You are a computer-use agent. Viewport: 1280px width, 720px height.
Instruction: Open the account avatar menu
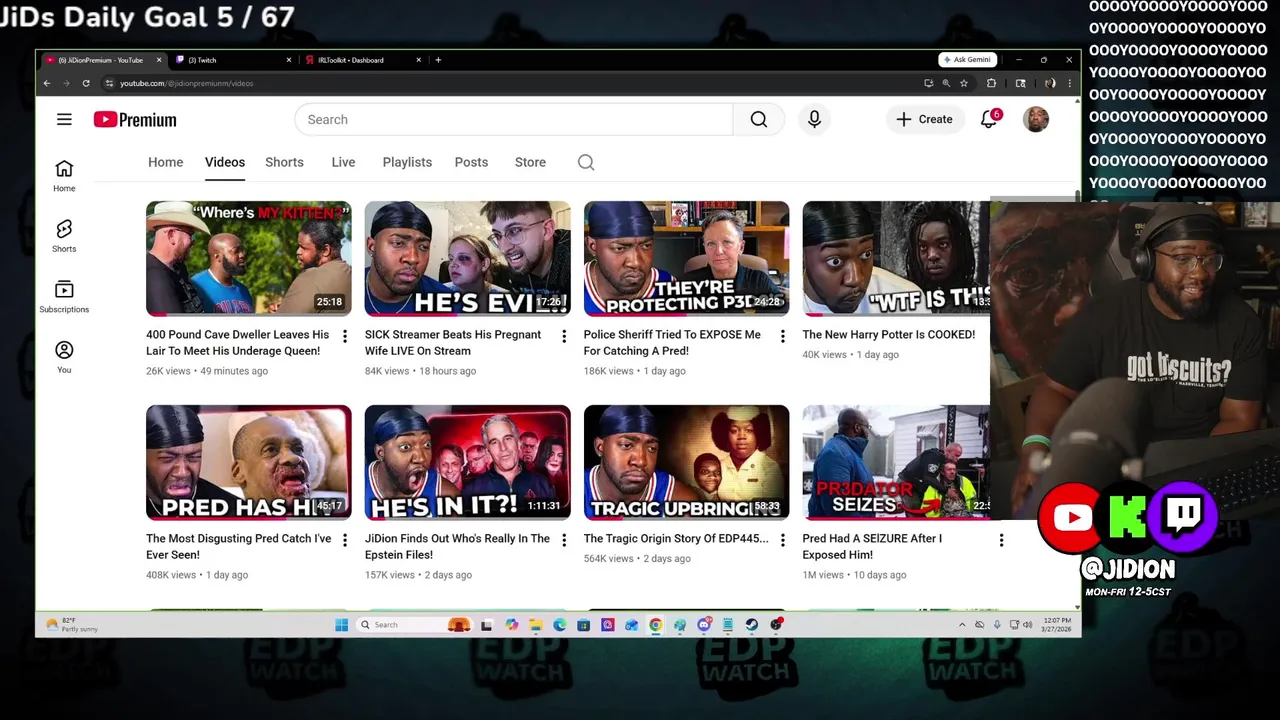pos(1036,119)
